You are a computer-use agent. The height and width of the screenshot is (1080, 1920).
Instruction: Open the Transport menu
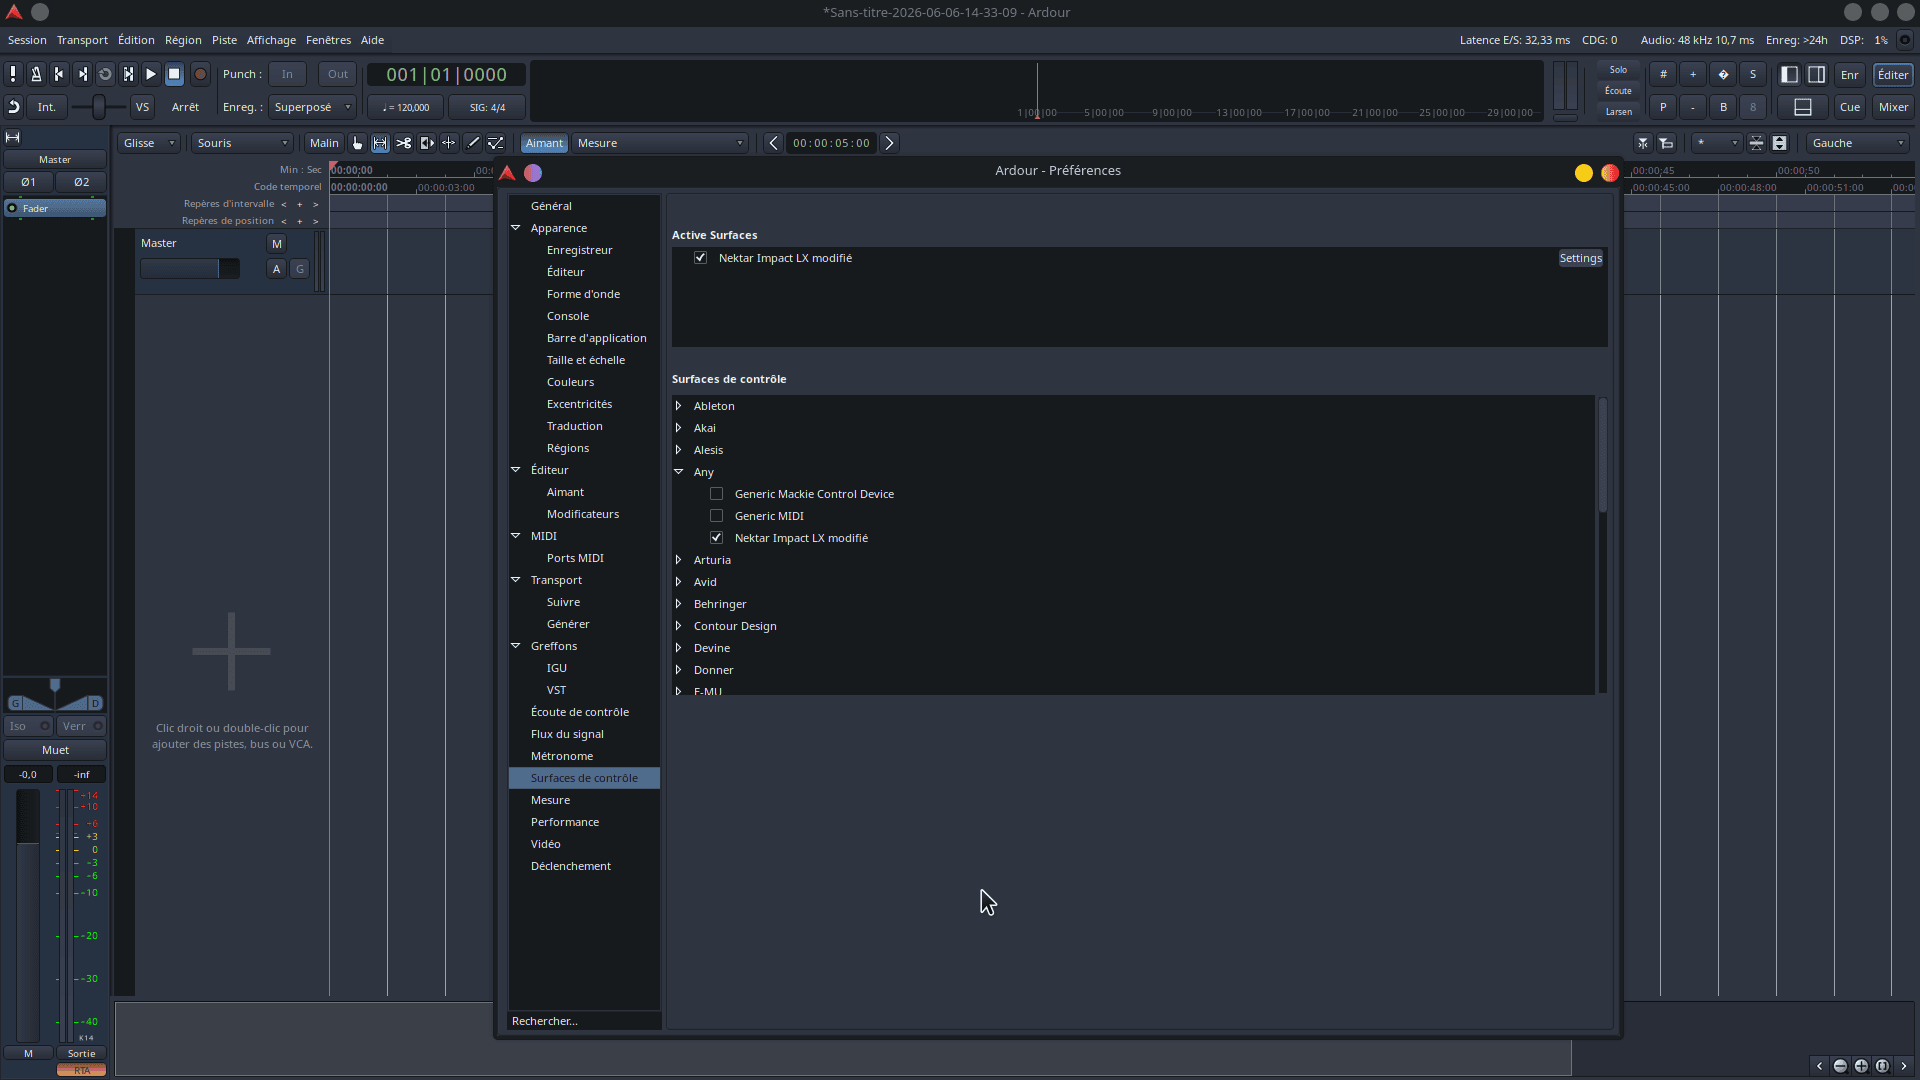pos(82,40)
